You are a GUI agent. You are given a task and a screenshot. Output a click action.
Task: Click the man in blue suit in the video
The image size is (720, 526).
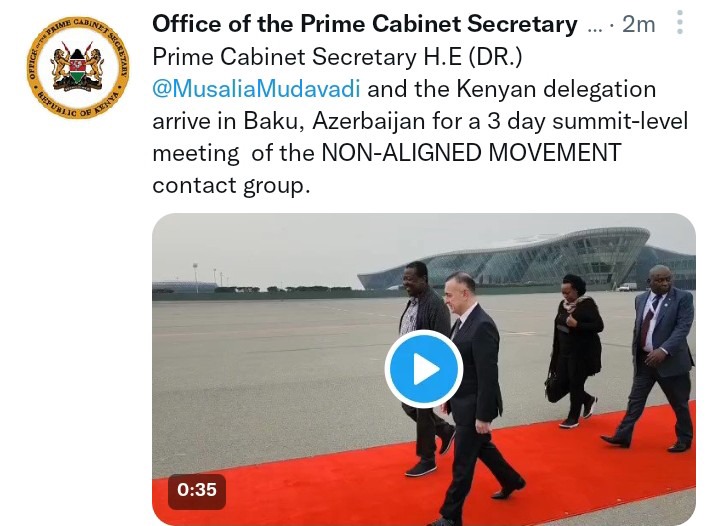[x=658, y=358]
